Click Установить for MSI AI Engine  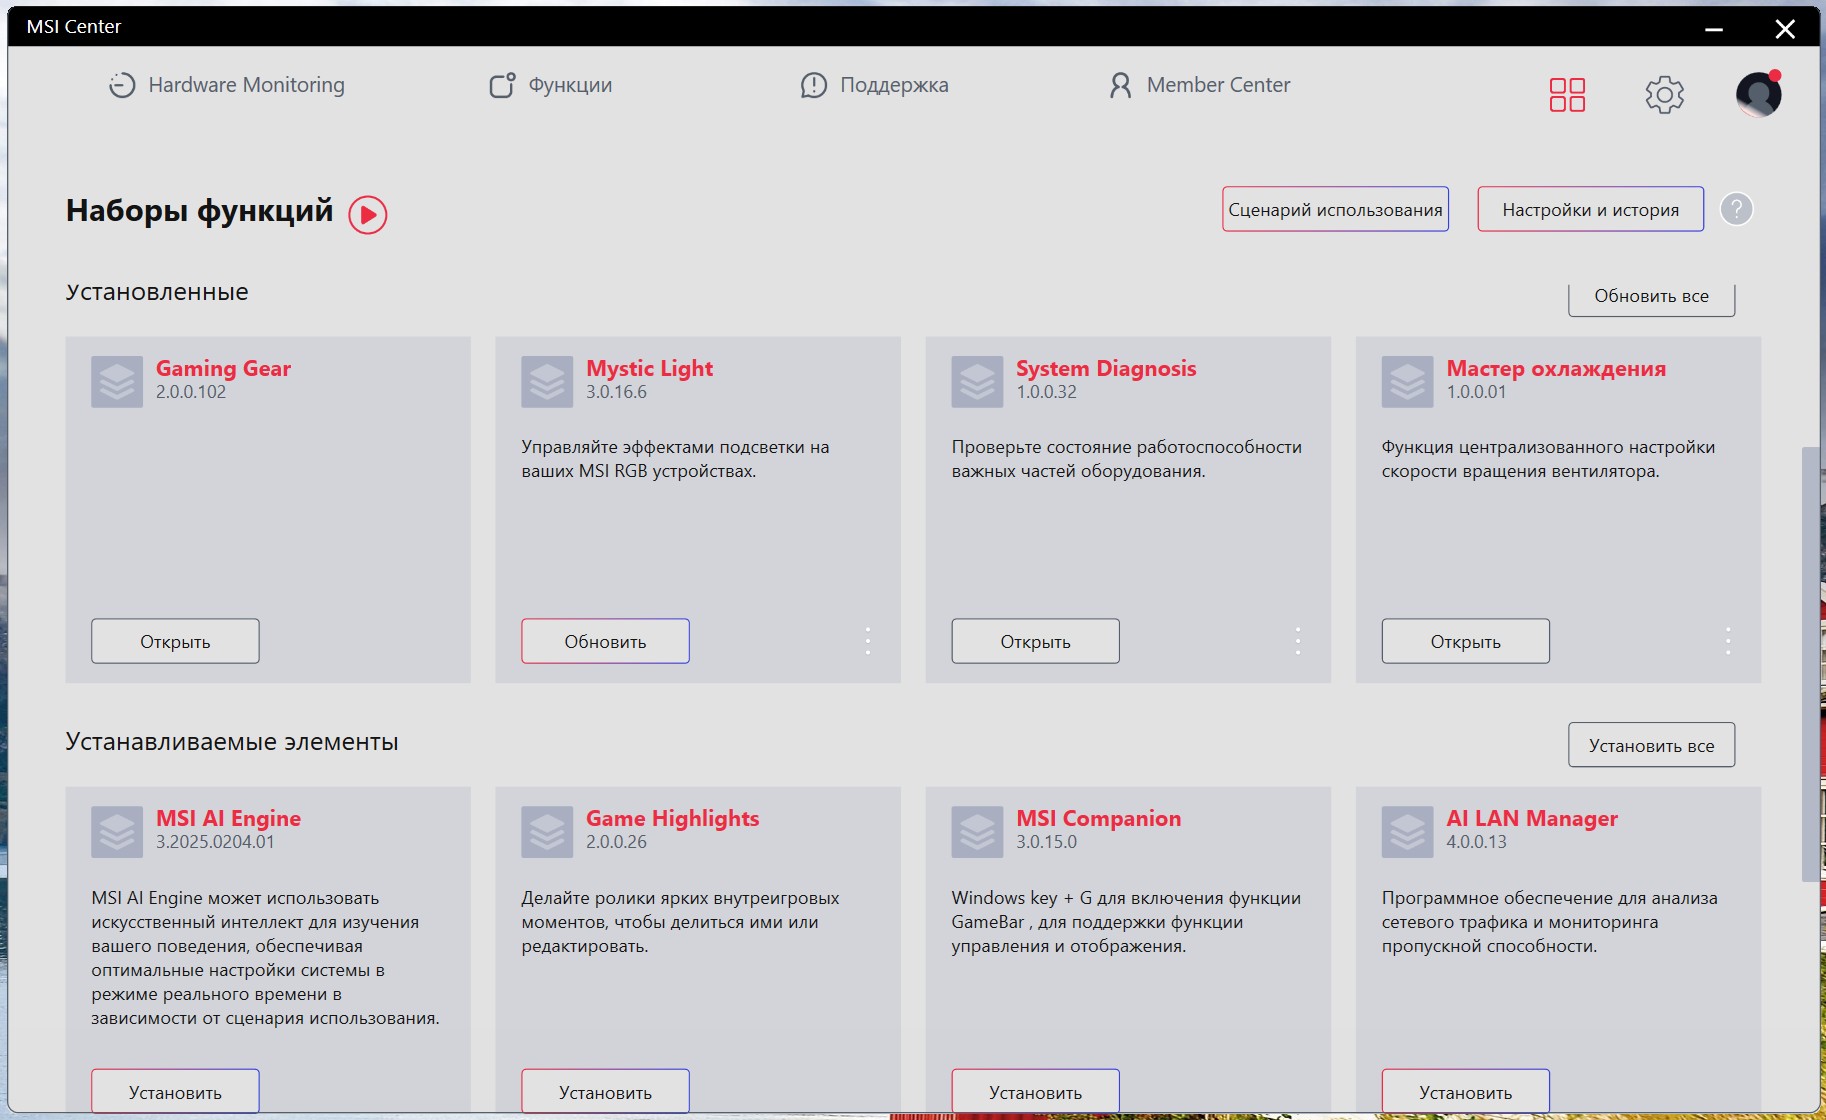pyautogui.click(x=175, y=1091)
